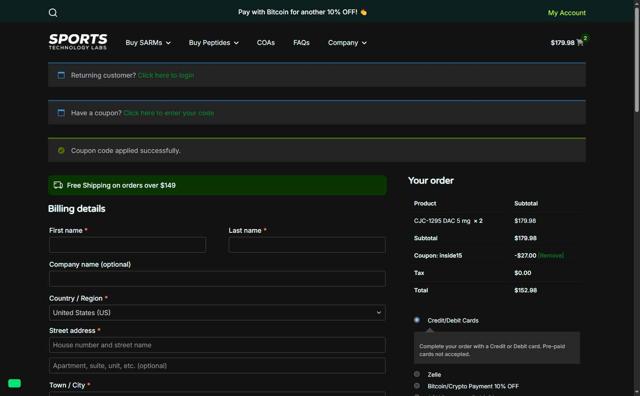Open the search magnifier icon
Viewport: 640px width, 396px height.
(53, 13)
